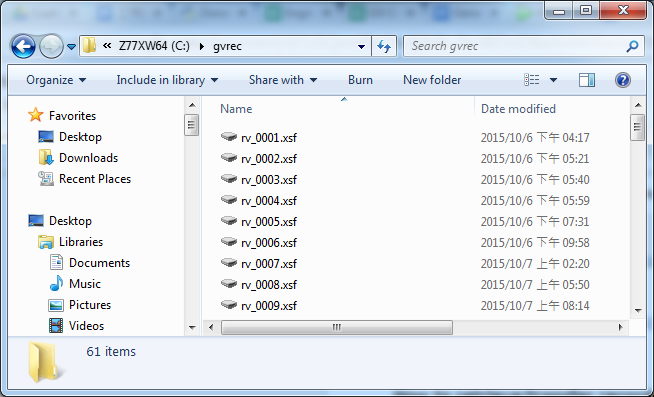654x397 pixels.
Task: Click the date 2015/10/7 上午 02:20
Action: point(535,264)
